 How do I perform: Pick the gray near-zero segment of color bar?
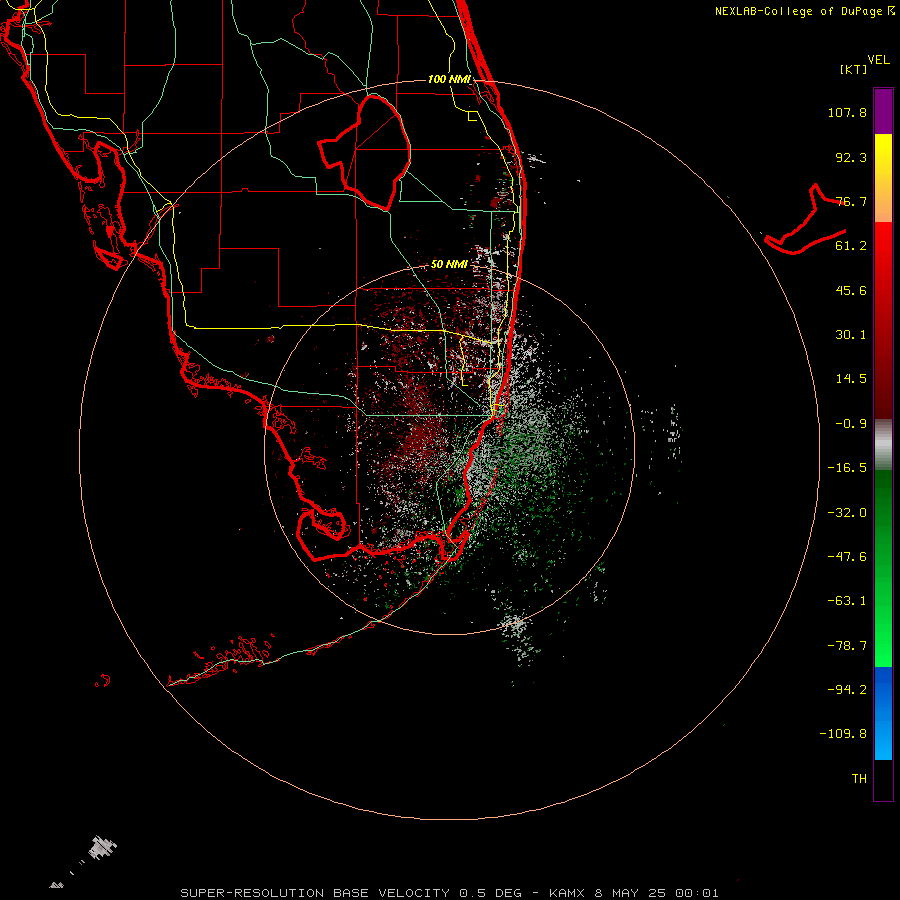(883, 445)
